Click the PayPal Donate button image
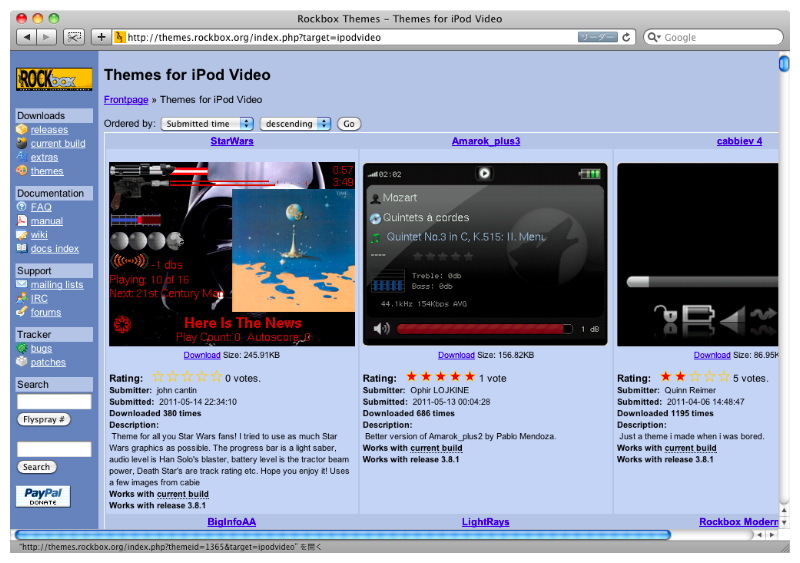Image resolution: width=800 pixels, height=563 pixels. (42, 497)
